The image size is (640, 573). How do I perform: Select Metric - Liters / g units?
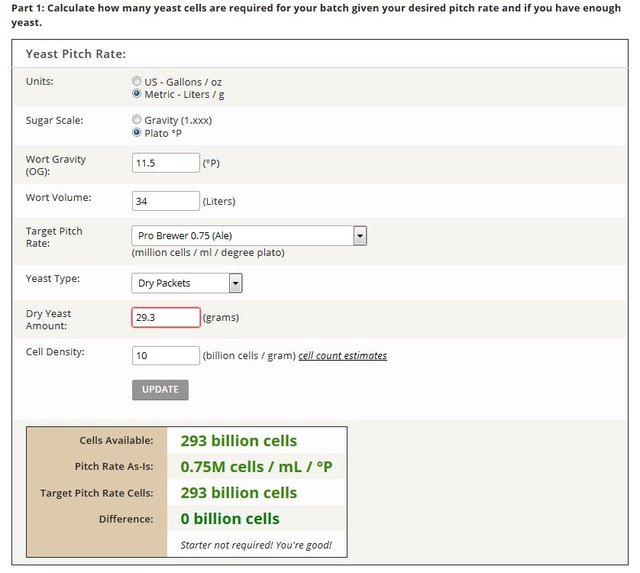(137, 94)
